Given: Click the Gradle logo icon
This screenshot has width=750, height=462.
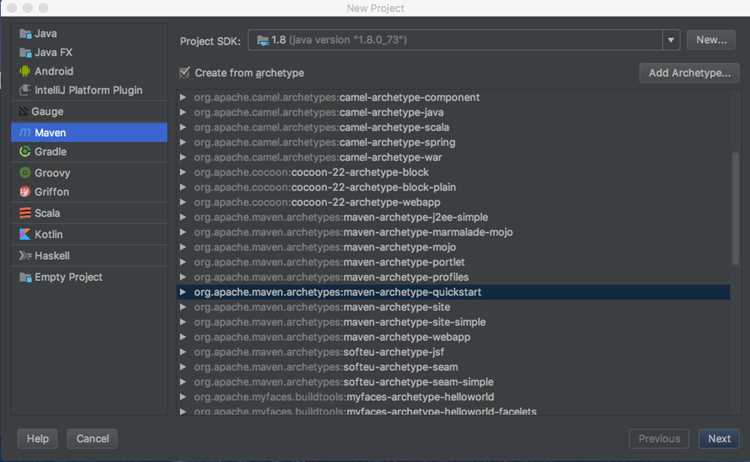Looking at the screenshot, I should pyautogui.click(x=25, y=152).
